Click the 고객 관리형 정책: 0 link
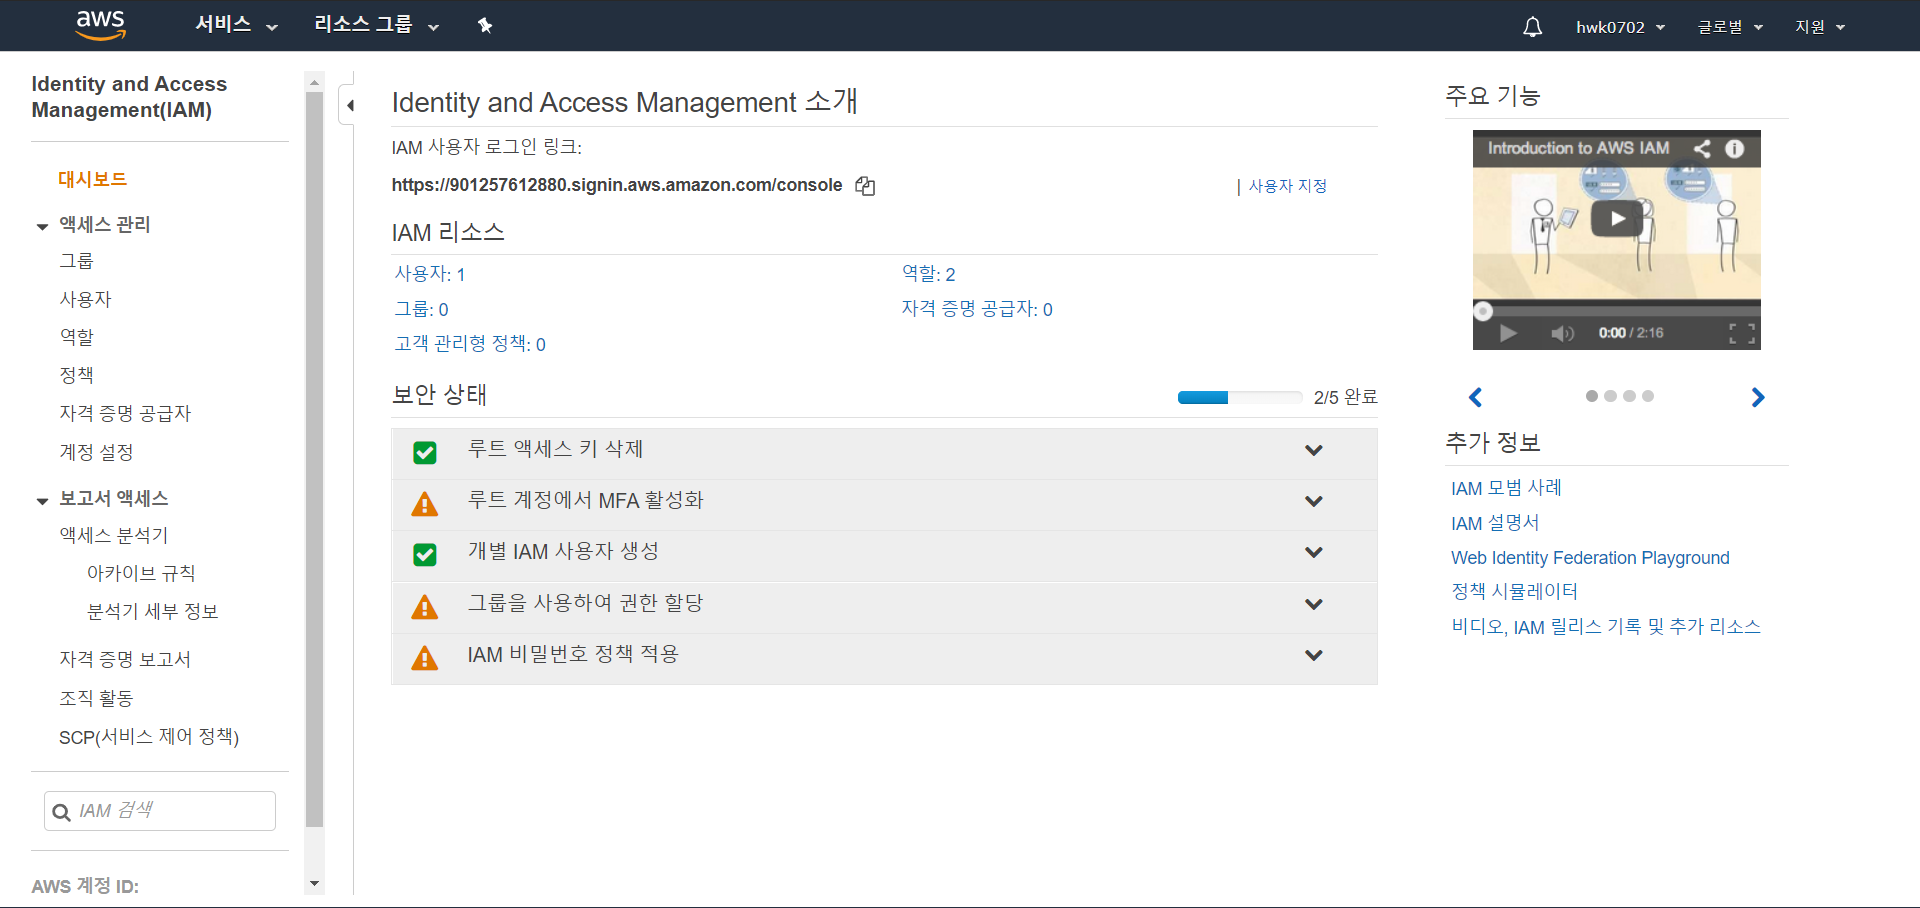This screenshot has width=1920, height=908. [x=470, y=344]
